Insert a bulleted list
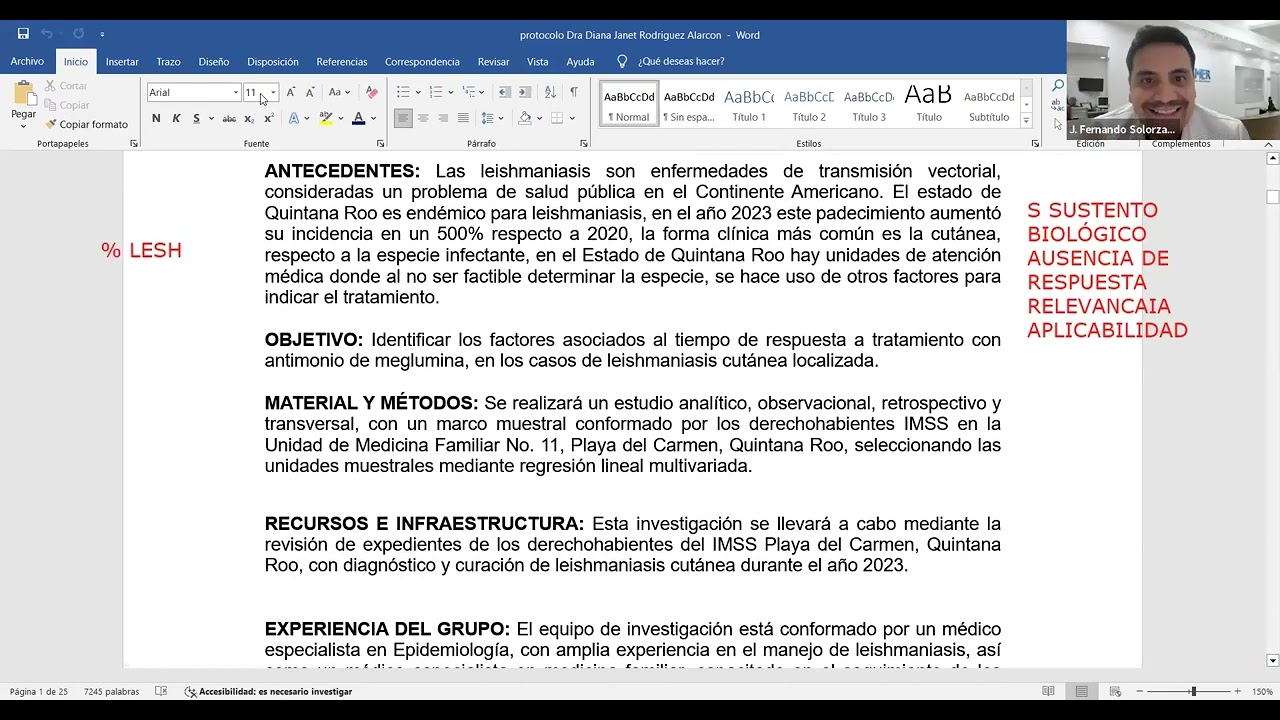This screenshot has width=1280, height=720. pyautogui.click(x=402, y=92)
